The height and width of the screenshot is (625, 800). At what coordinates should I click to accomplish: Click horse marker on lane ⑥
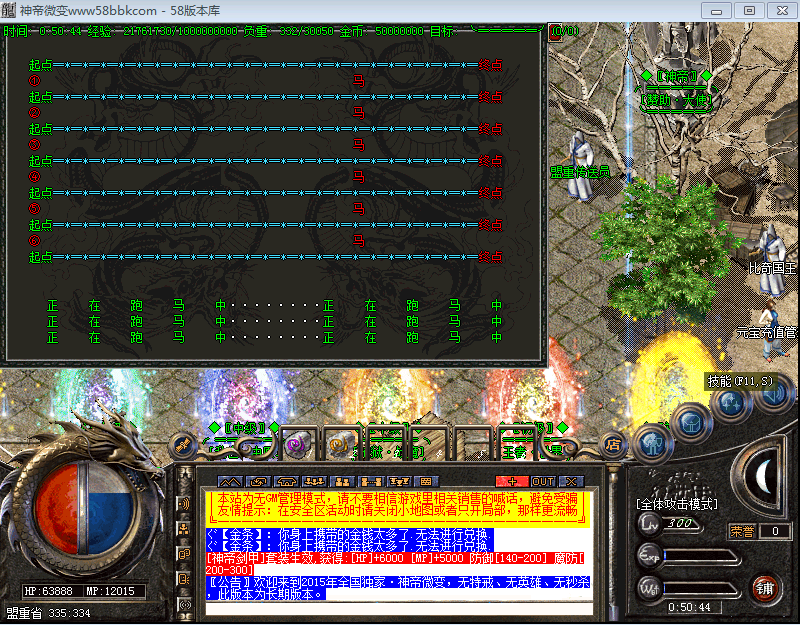coord(359,240)
